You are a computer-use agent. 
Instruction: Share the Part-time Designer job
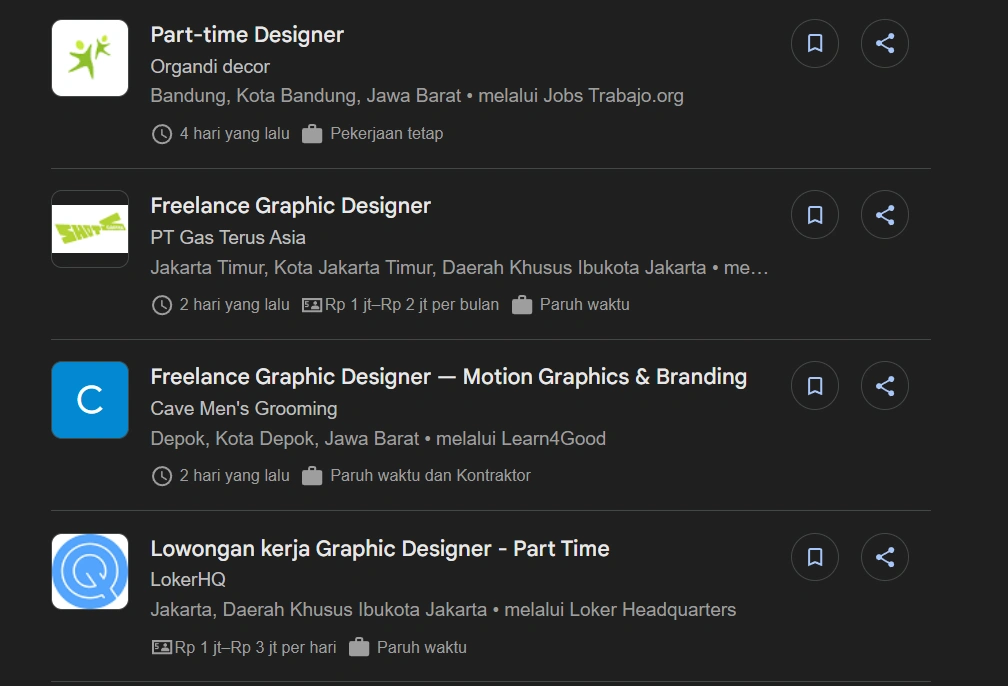pyautogui.click(x=885, y=43)
